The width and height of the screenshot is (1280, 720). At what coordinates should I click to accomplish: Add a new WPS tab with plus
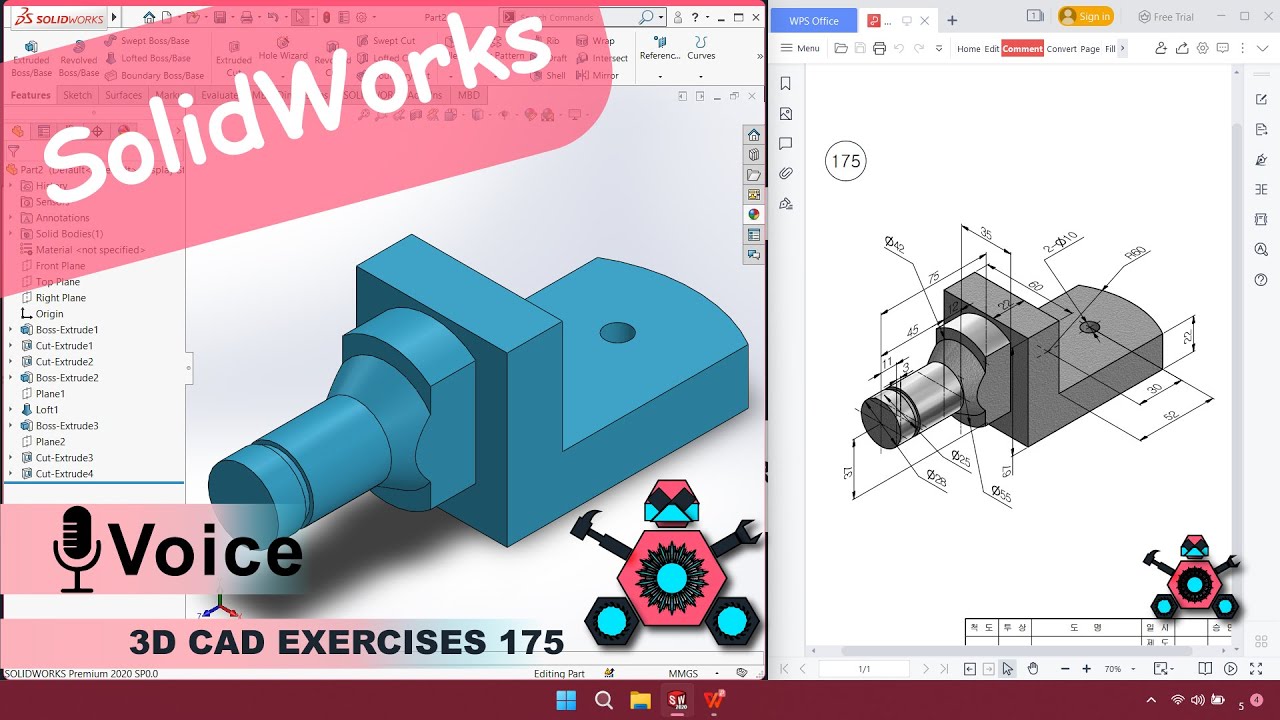952,20
